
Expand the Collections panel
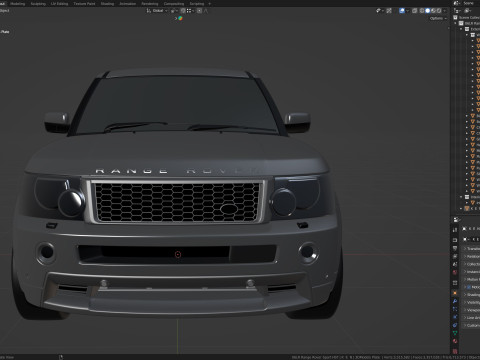472,264
